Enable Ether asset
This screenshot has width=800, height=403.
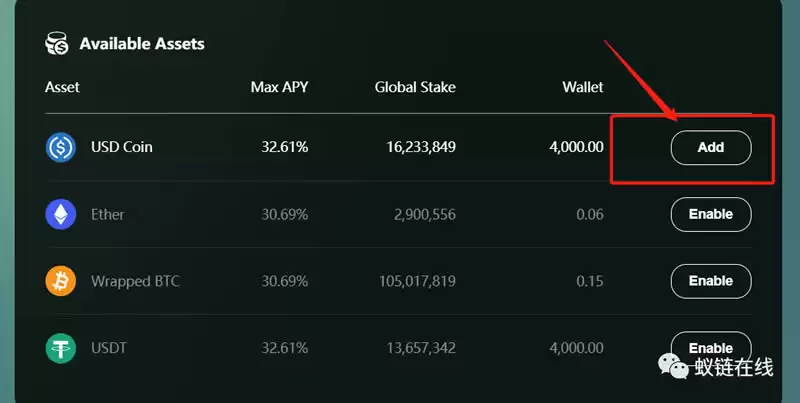pos(711,214)
